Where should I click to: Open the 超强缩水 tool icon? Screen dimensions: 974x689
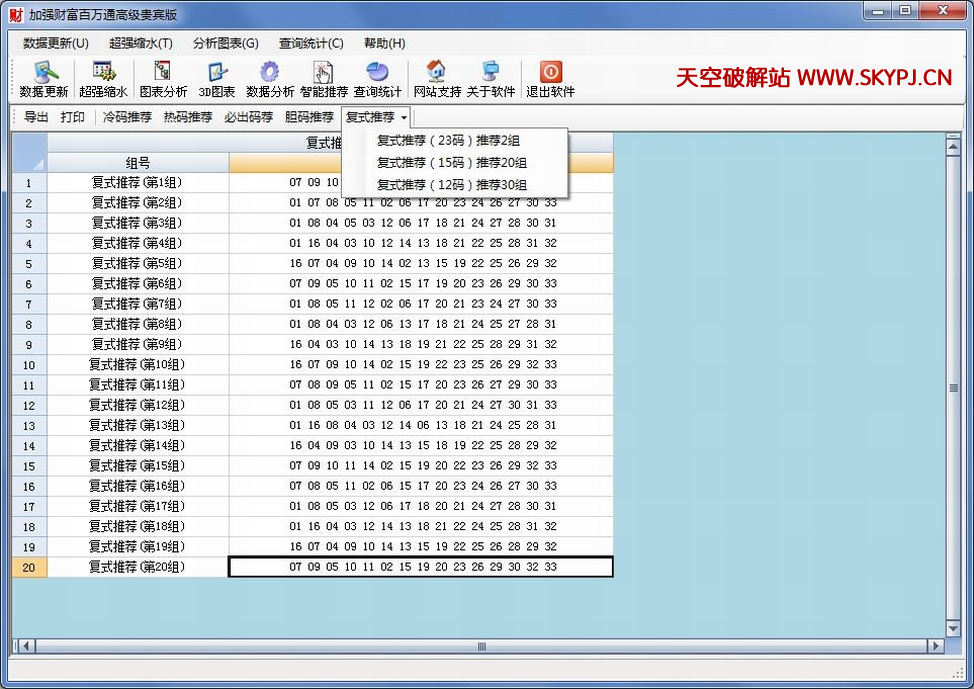point(103,72)
